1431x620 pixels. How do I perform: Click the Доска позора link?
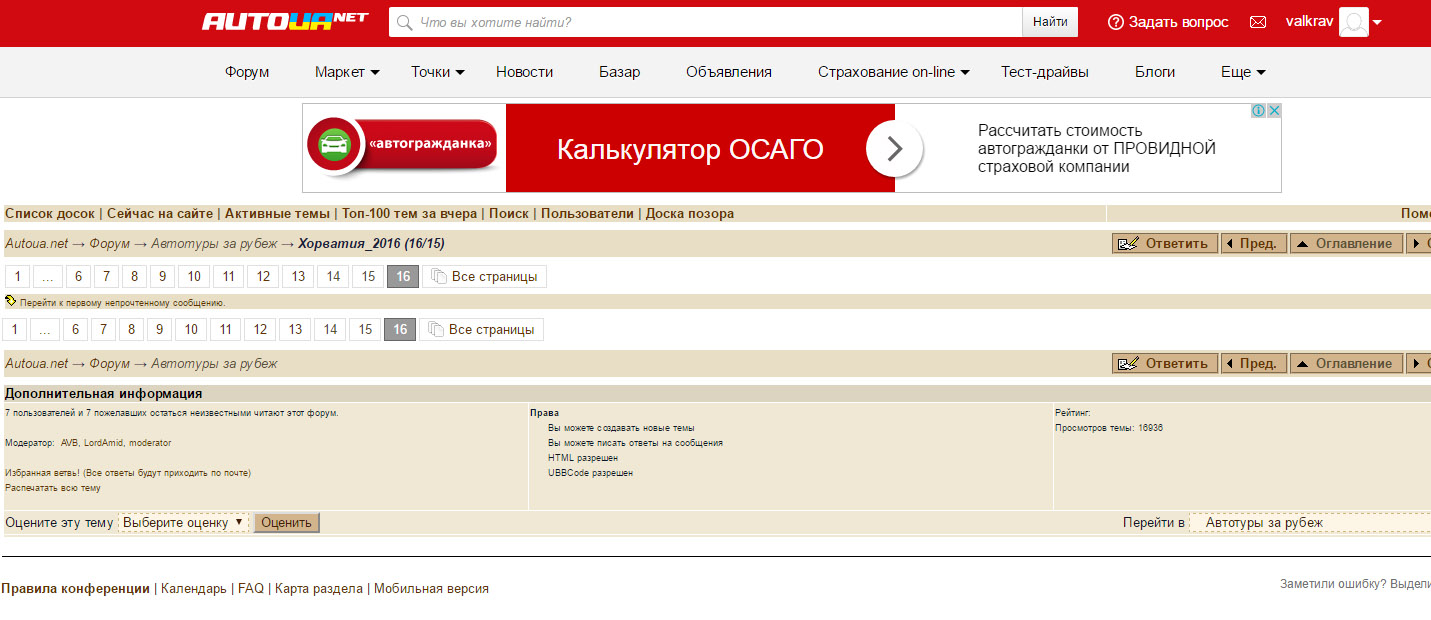click(x=689, y=214)
